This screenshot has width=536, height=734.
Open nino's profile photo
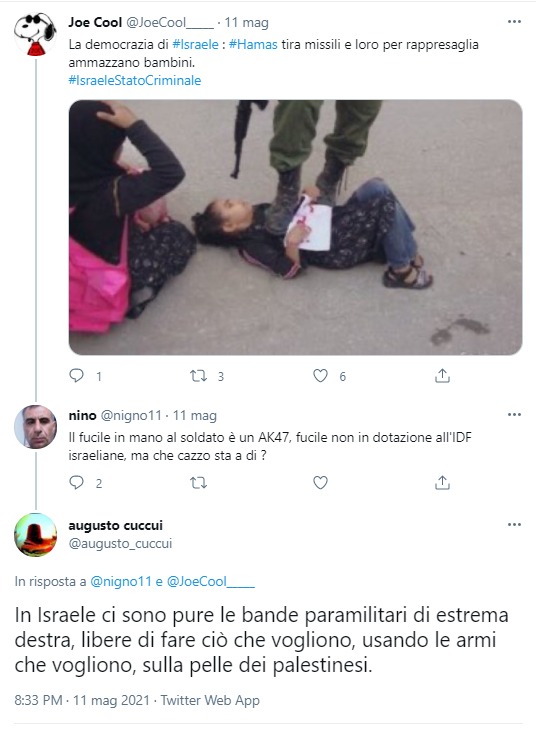[36, 427]
